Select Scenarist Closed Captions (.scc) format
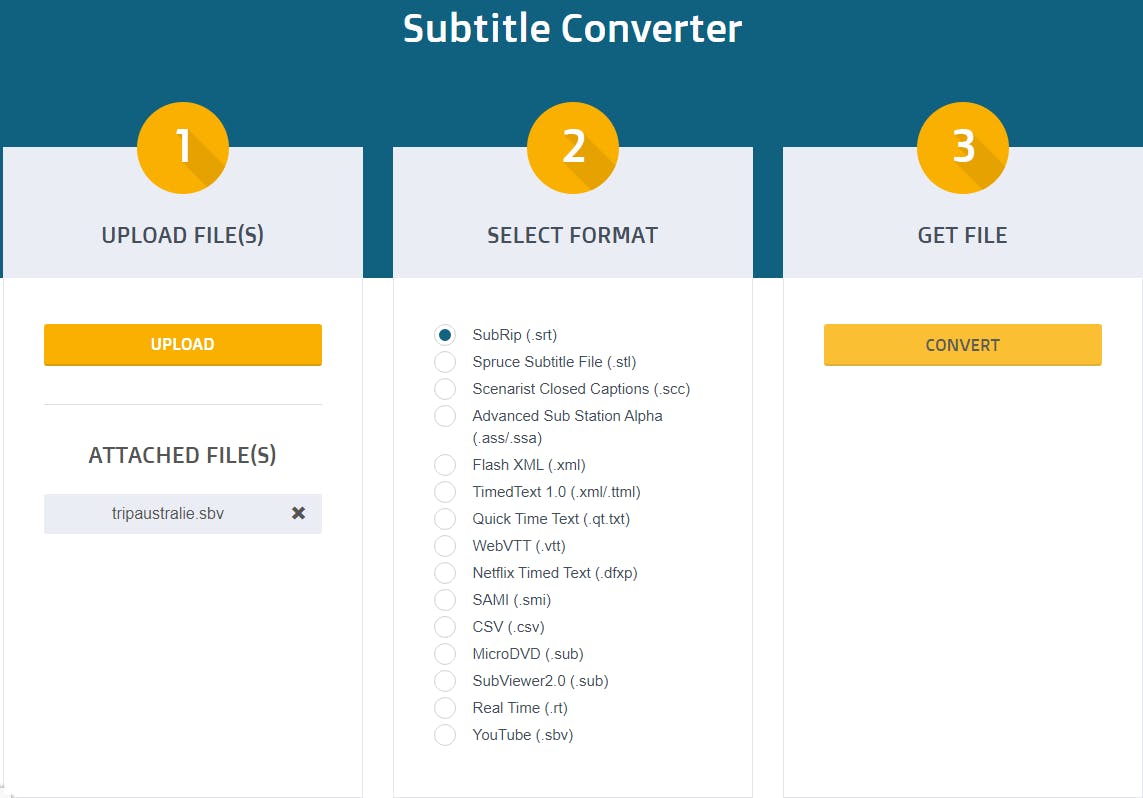This screenshot has width=1143, height=798. tap(445, 389)
